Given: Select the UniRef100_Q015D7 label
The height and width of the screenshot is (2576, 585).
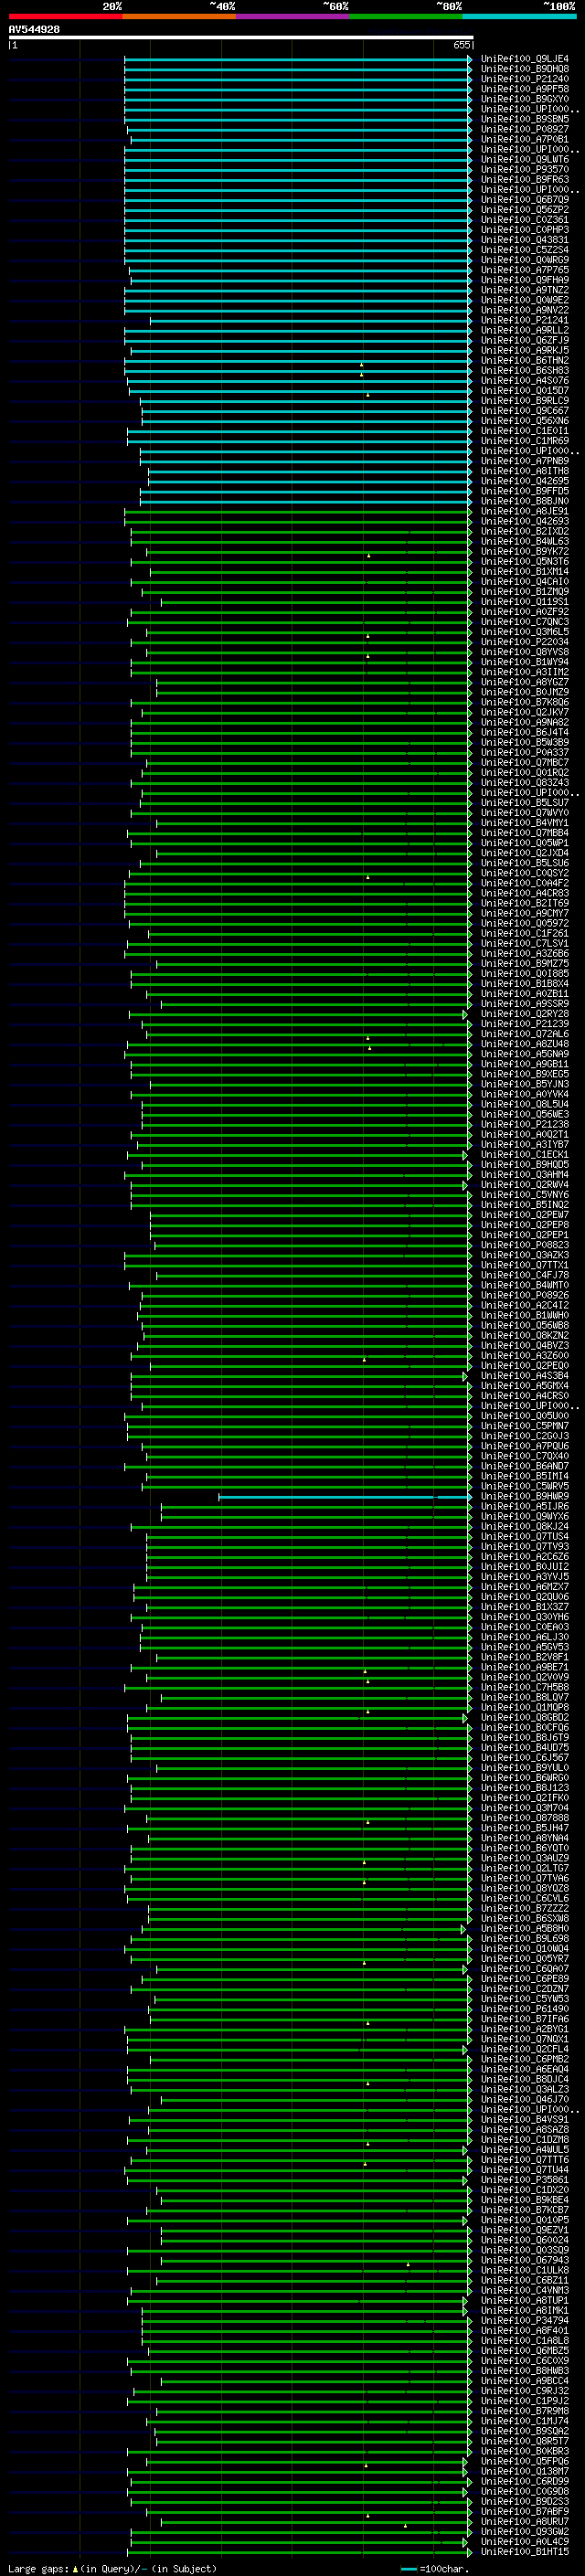Looking at the screenshot, I should tap(525, 391).
